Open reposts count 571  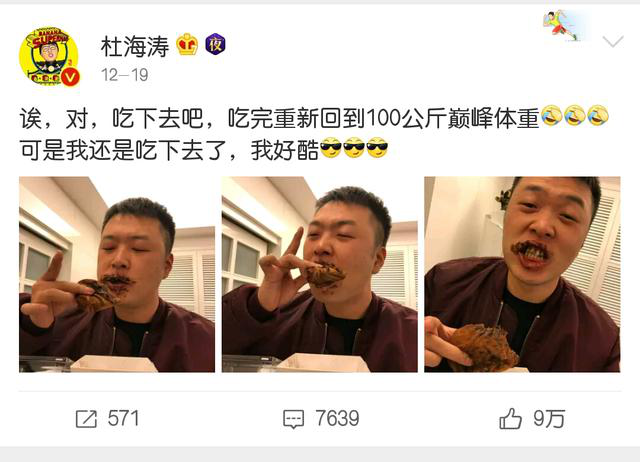(123, 419)
